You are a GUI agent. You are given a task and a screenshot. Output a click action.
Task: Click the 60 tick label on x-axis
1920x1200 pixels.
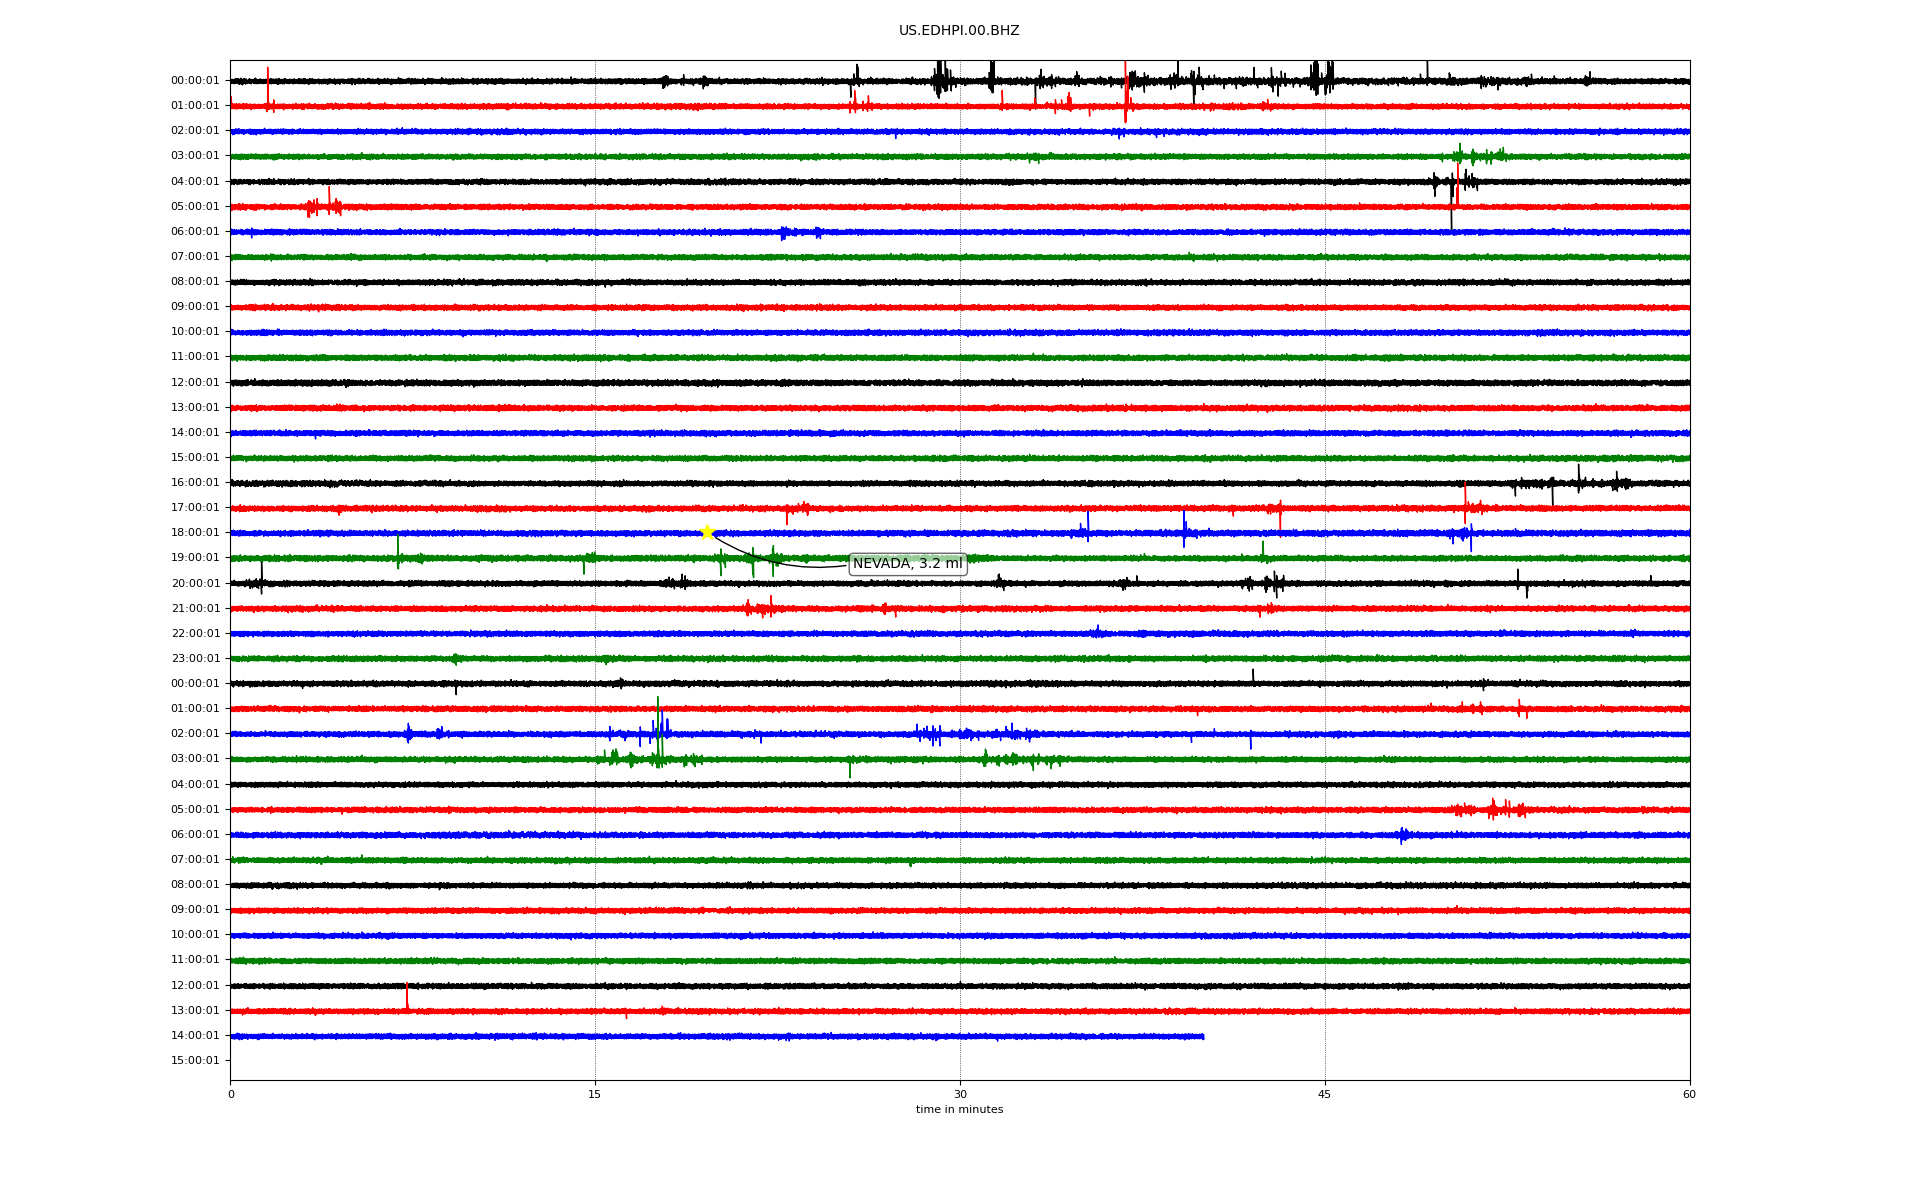coord(1689,1094)
